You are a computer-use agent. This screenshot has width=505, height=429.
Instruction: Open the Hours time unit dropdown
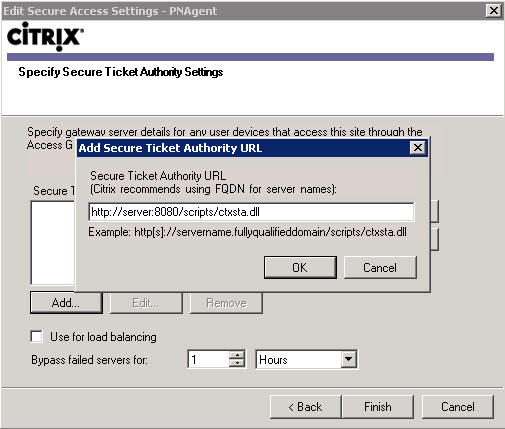[349, 359]
